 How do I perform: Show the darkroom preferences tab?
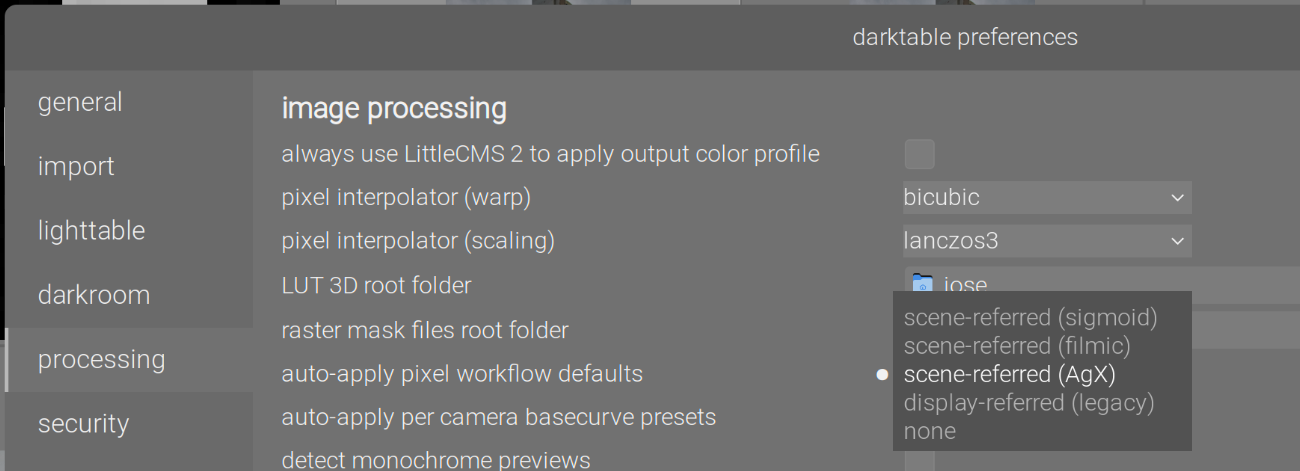93,295
